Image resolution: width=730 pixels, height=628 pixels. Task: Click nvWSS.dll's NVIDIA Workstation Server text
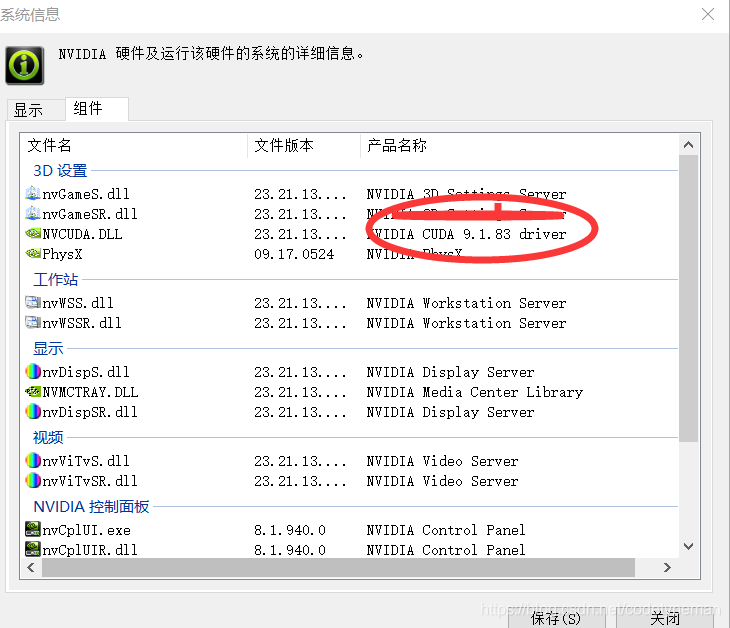tap(466, 303)
